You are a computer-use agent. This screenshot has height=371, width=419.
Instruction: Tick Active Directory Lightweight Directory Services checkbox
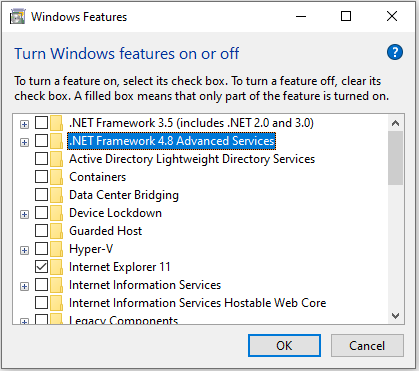click(x=41, y=159)
